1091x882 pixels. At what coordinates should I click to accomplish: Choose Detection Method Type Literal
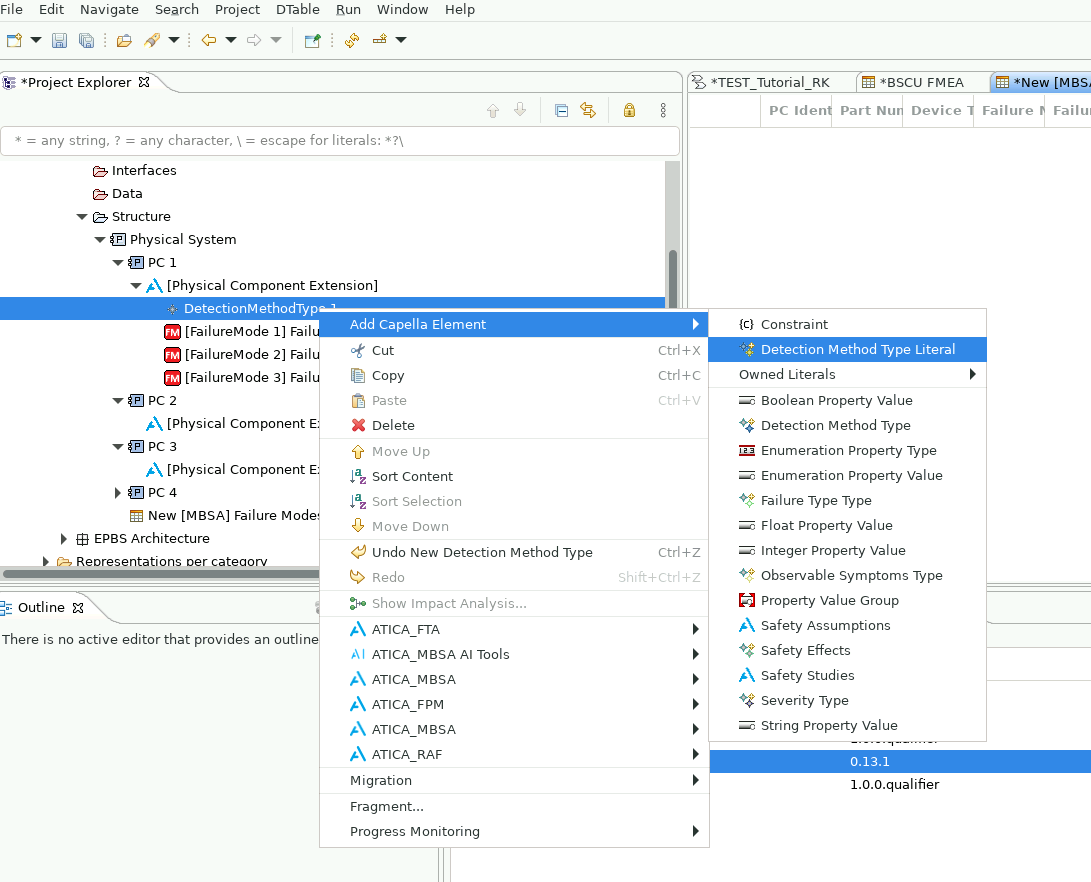click(x=847, y=349)
